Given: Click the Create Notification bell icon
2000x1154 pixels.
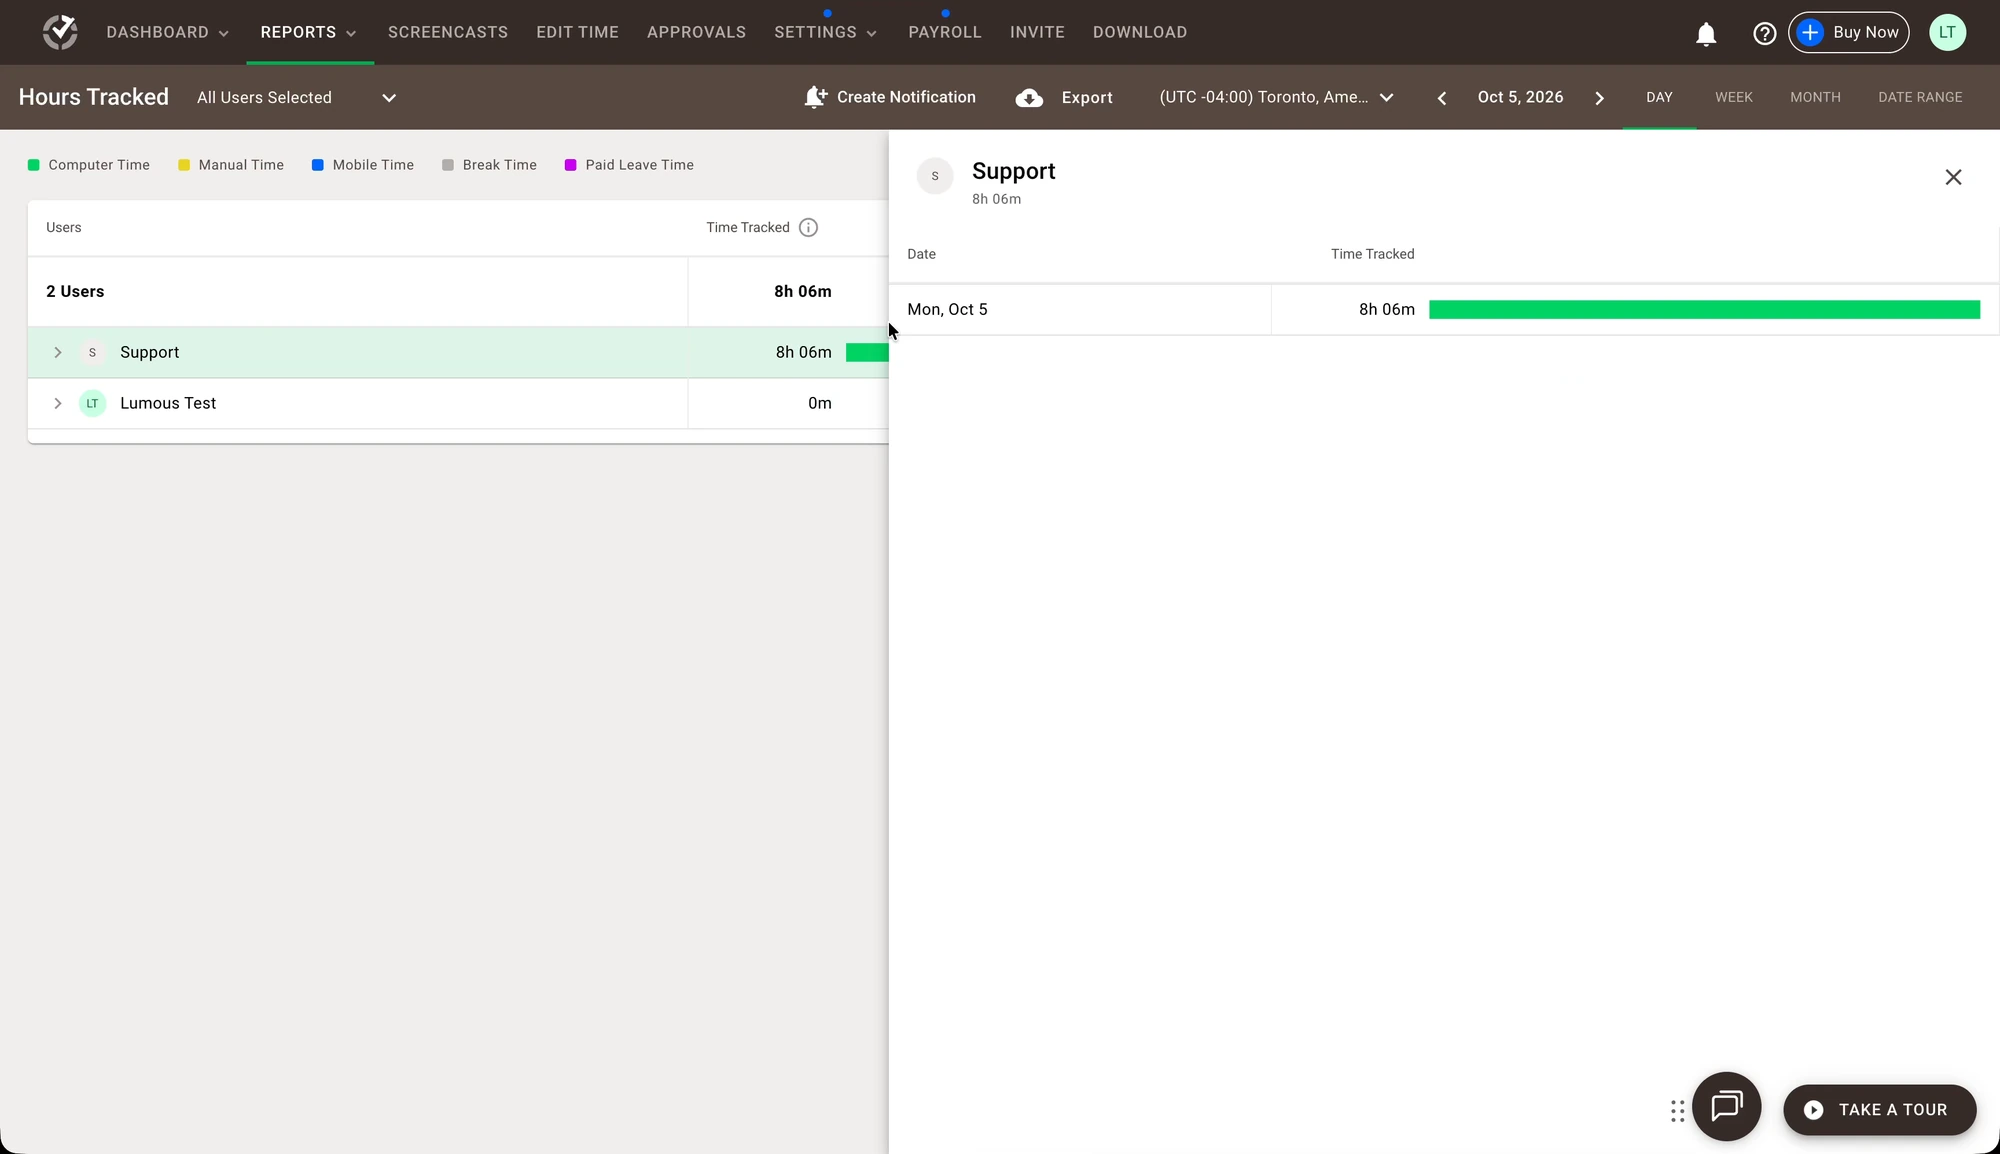Looking at the screenshot, I should 815,97.
